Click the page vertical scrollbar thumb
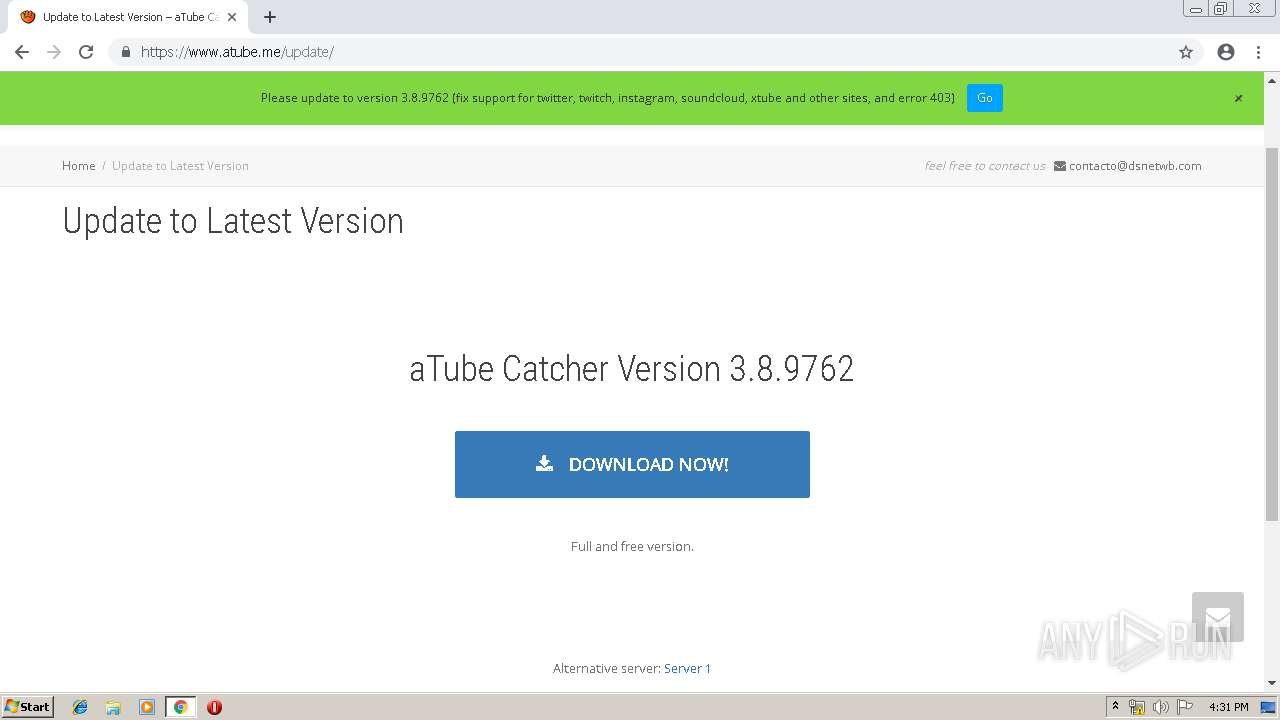This screenshot has width=1280, height=720. click(1272, 333)
